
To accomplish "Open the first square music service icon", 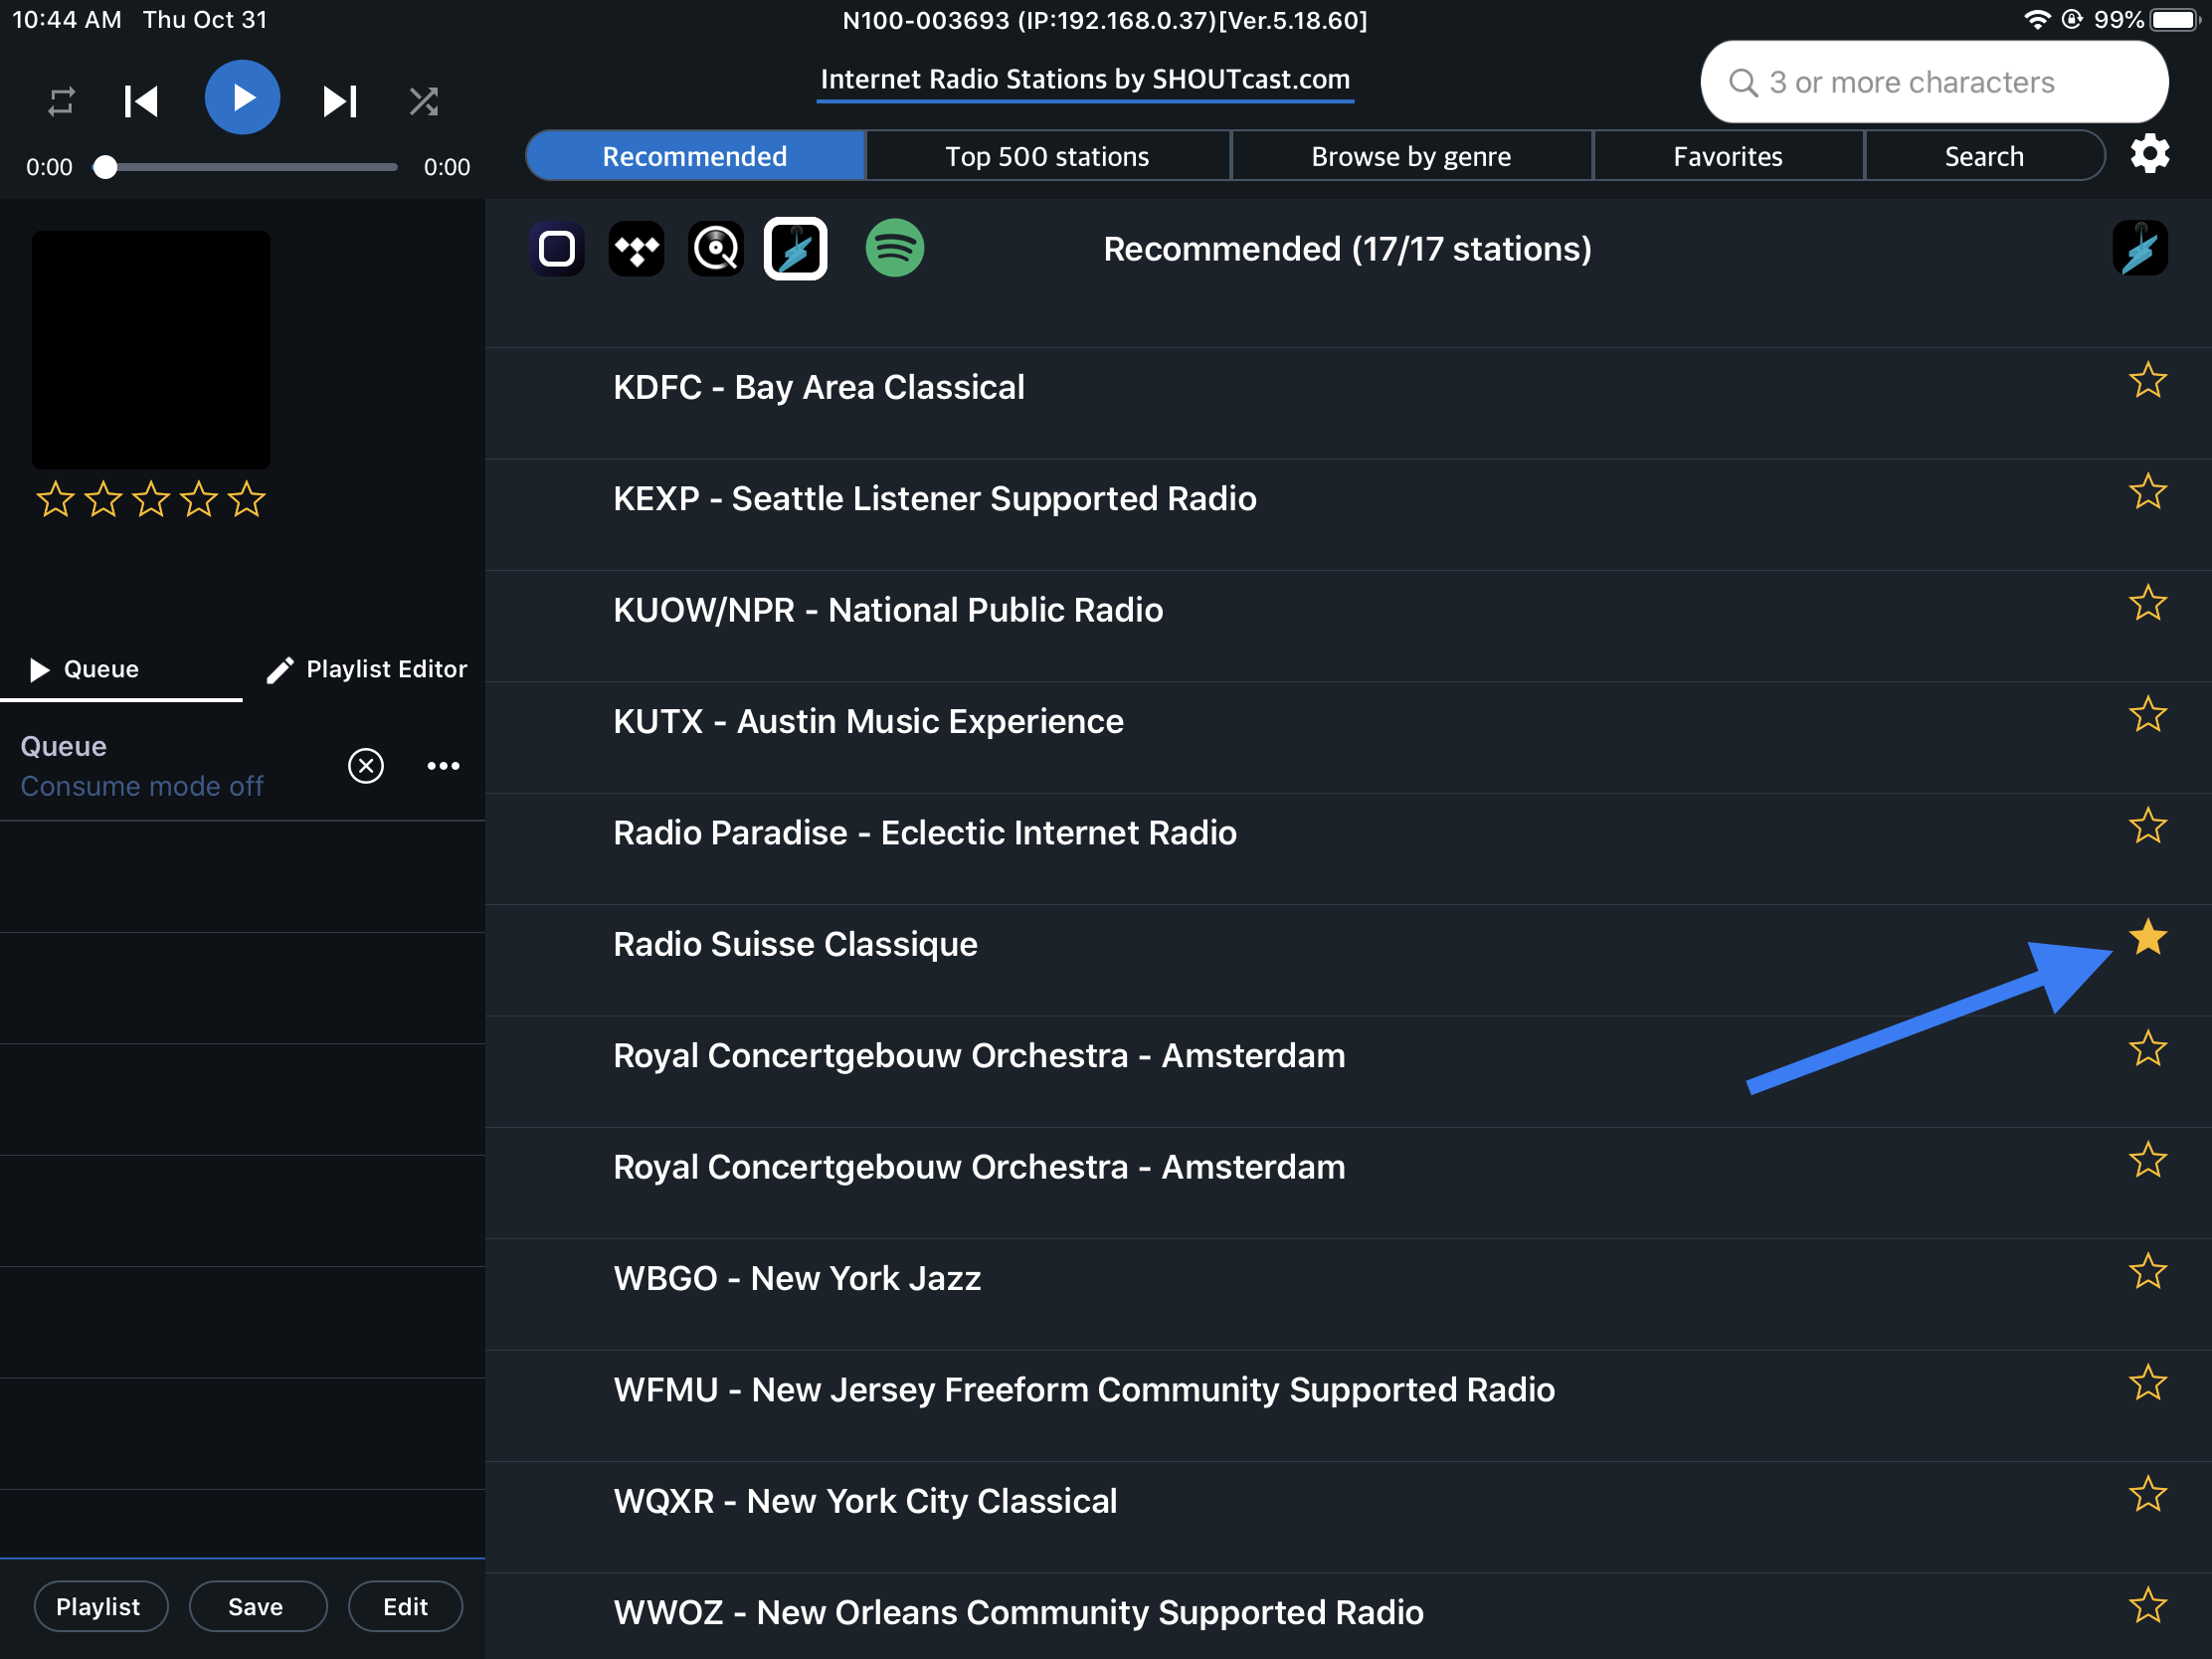I will click(557, 249).
